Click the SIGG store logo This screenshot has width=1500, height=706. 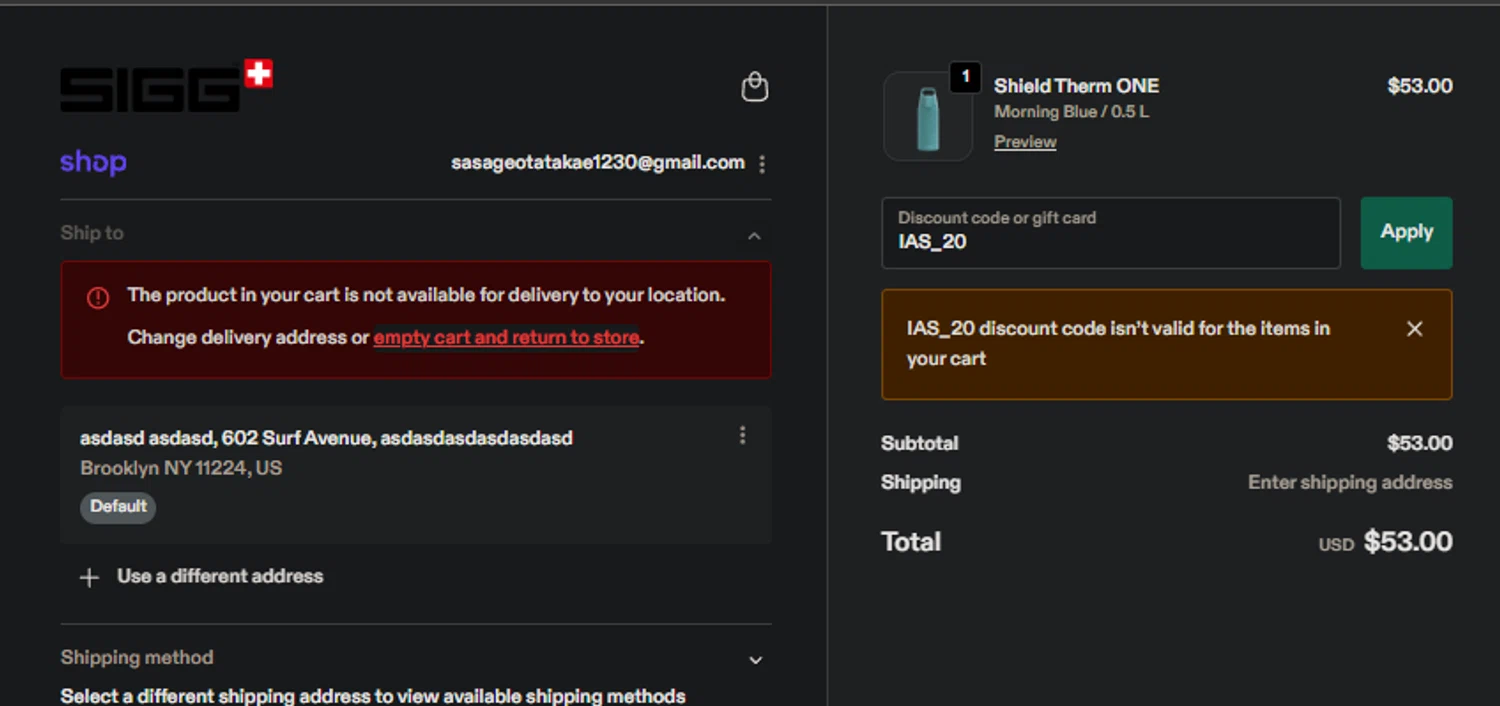click(166, 86)
